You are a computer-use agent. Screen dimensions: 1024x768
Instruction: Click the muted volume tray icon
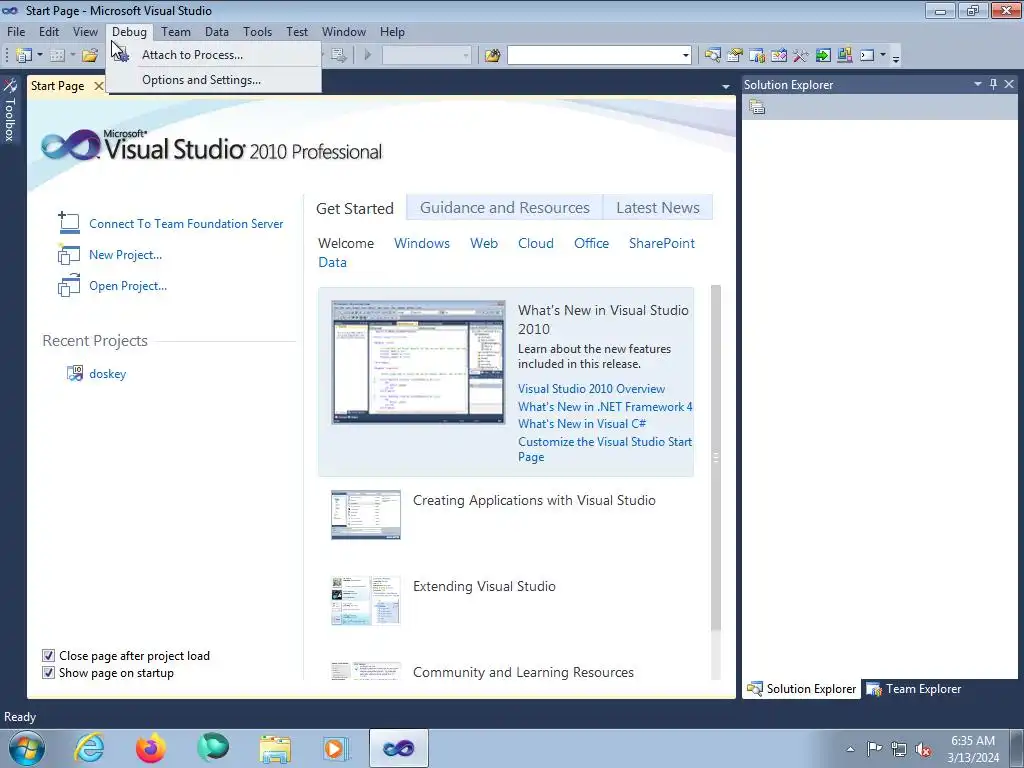pyautogui.click(x=923, y=749)
